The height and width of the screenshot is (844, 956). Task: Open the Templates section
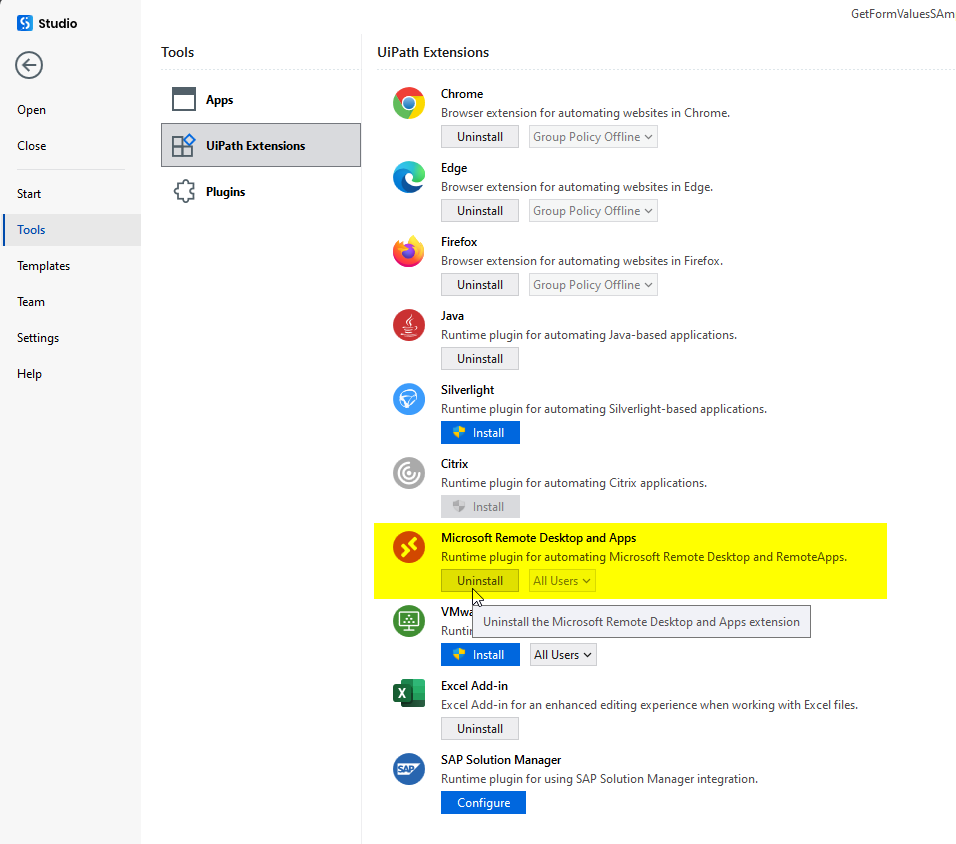coord(43,266)
